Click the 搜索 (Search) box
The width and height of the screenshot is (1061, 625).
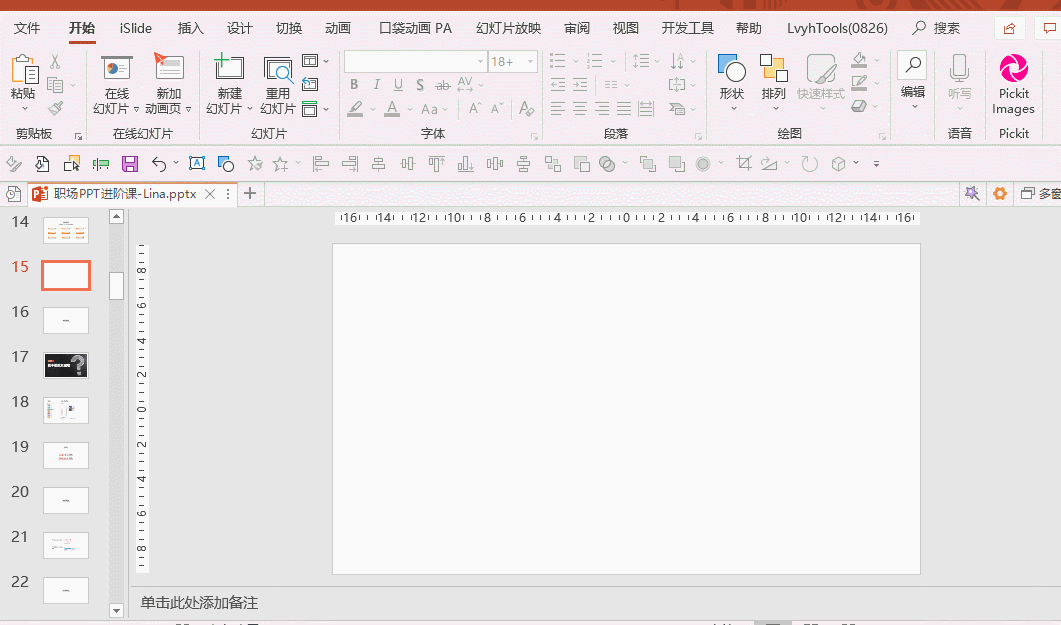click(x=936, y=28)
